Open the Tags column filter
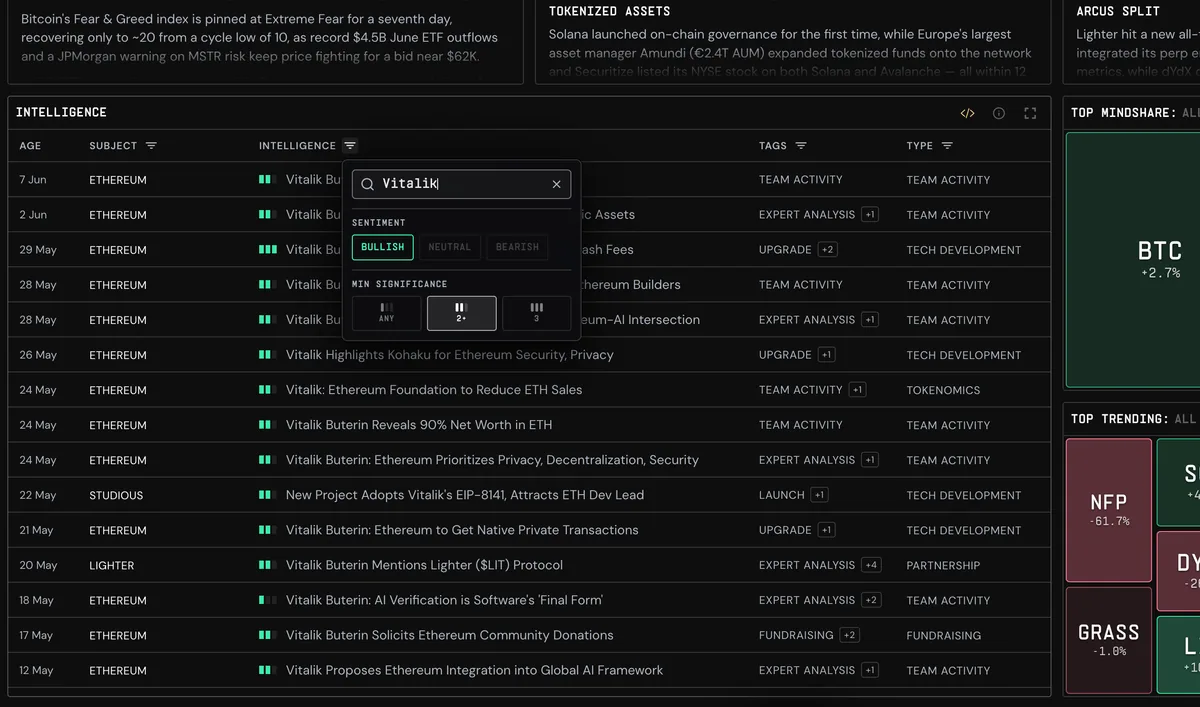This screenshot has height=707, width=1200. pyautogui.click(x=801, y=146)
